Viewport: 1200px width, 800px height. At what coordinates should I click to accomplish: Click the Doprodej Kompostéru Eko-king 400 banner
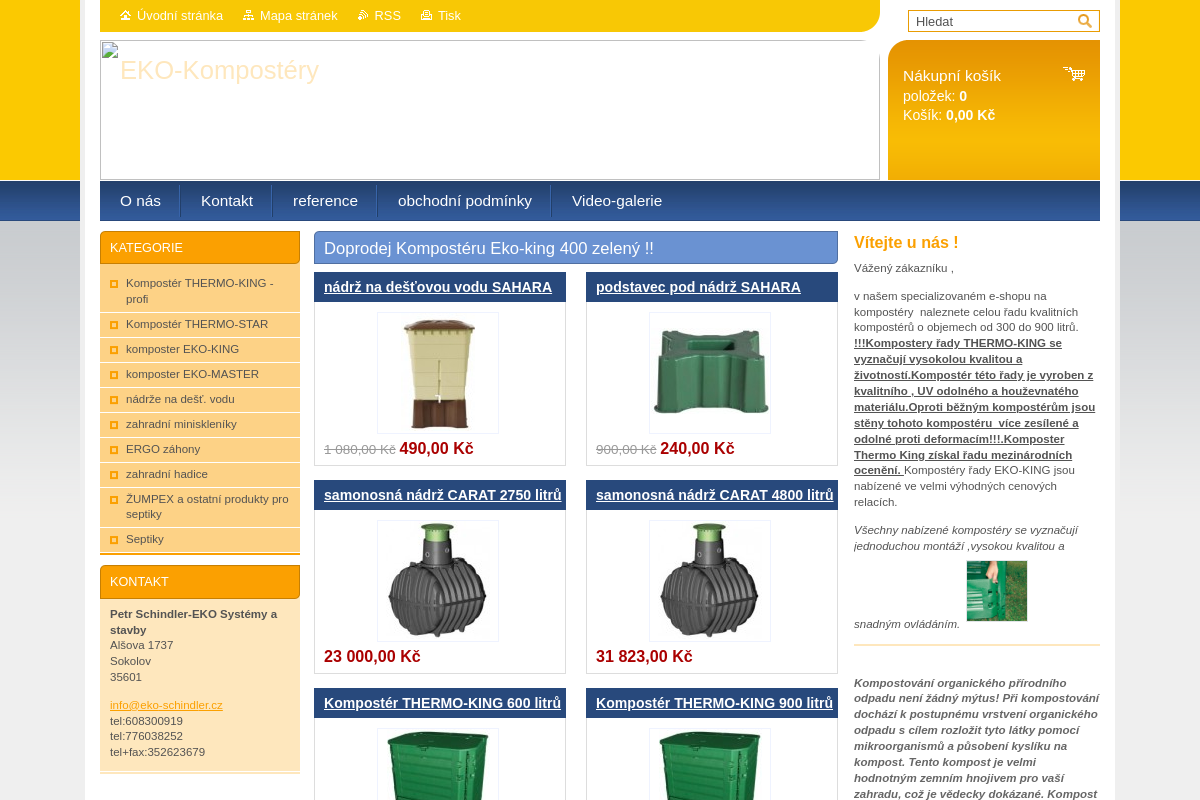click(576, 248)
